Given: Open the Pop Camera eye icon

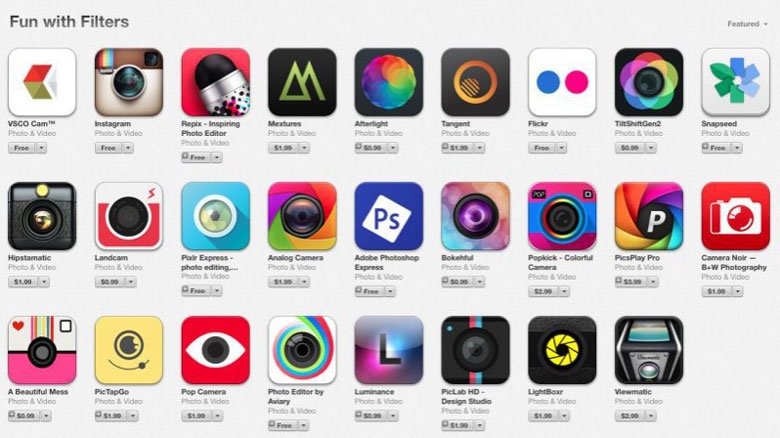Looking at the screenshot, I should pos(215,350).
